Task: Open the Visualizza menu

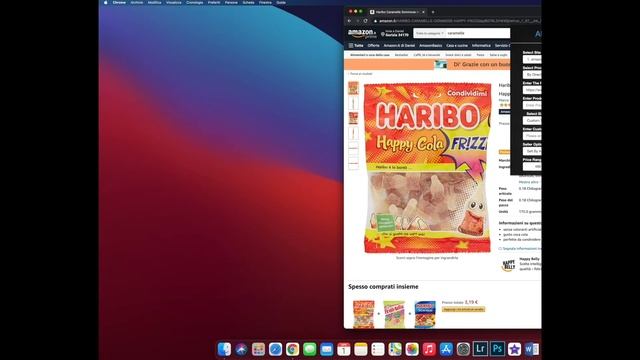Action: click(173, 2)
